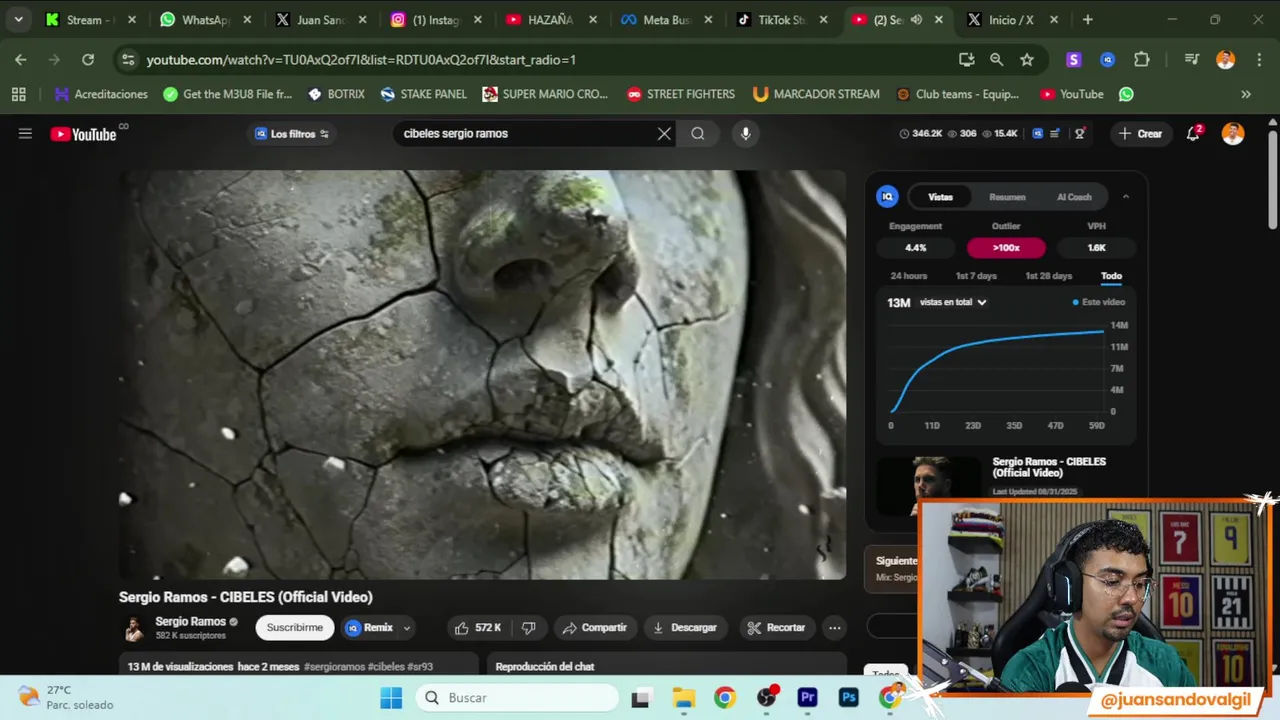Image resolution: width=1280 pixels, height=720 pixels.
Task: Switch to the AI Coach tab
Action: [1074, 197]
